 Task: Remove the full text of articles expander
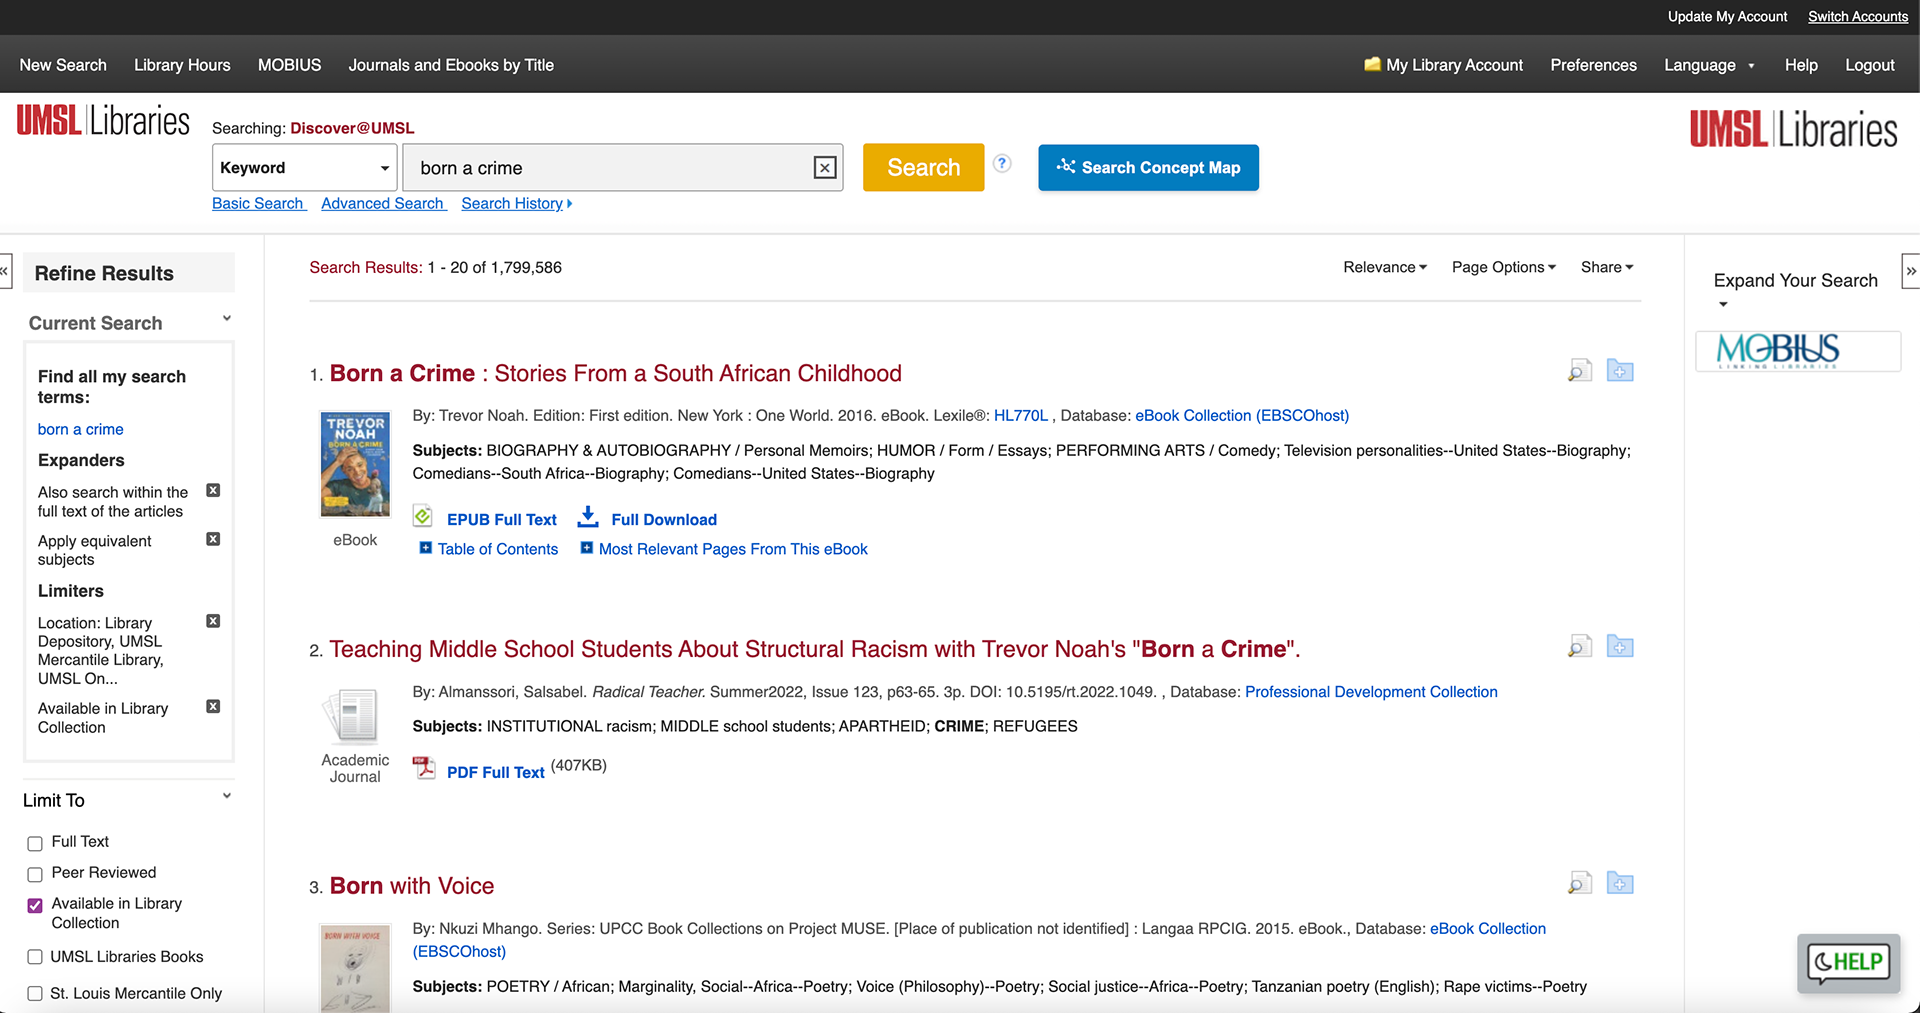[x=213, y=490]
